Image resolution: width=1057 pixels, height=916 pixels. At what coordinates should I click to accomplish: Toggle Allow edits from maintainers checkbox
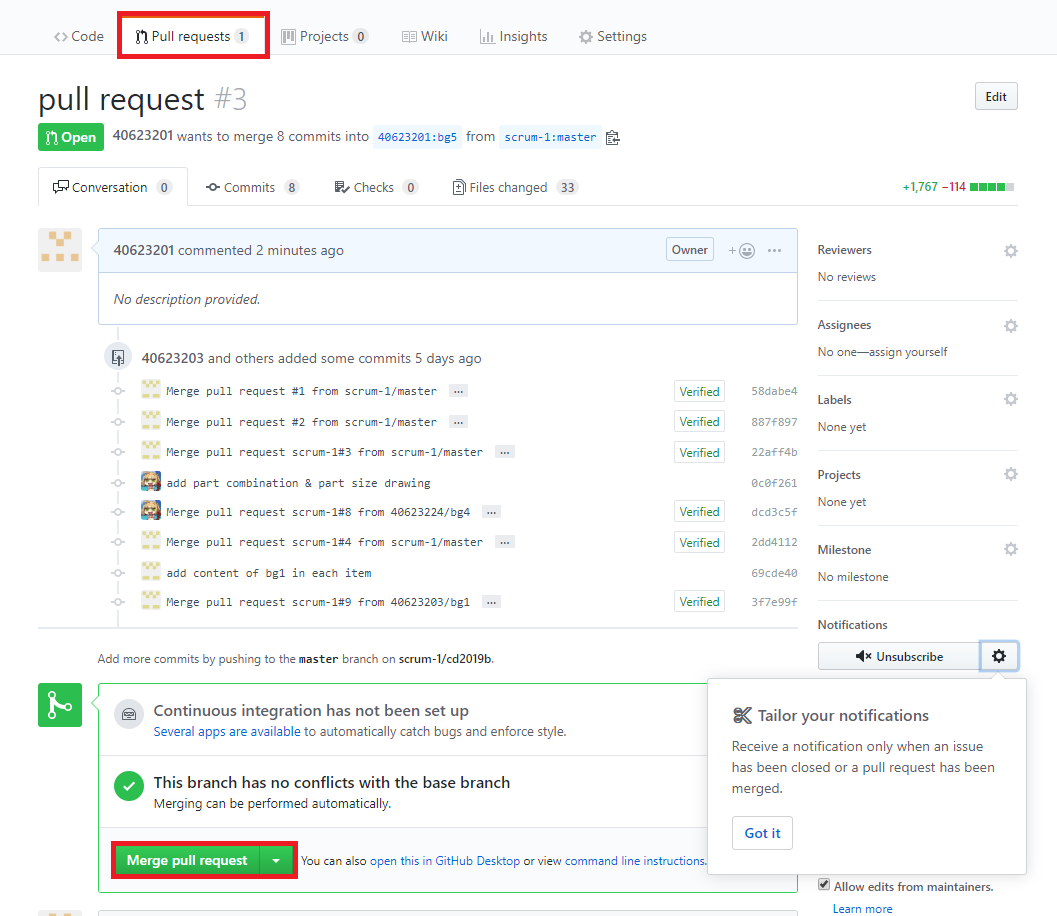point(824,884)
